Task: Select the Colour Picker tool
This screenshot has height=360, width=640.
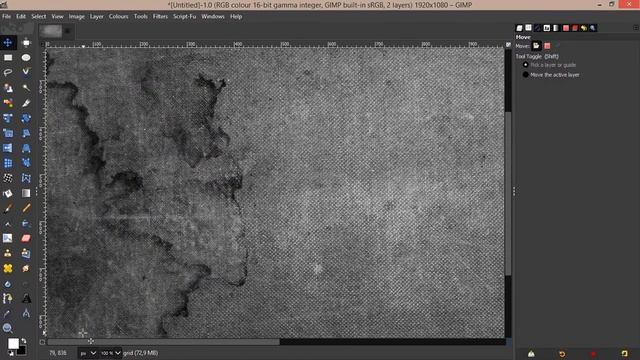Action: pyautogui.click(x=8, y=313)
